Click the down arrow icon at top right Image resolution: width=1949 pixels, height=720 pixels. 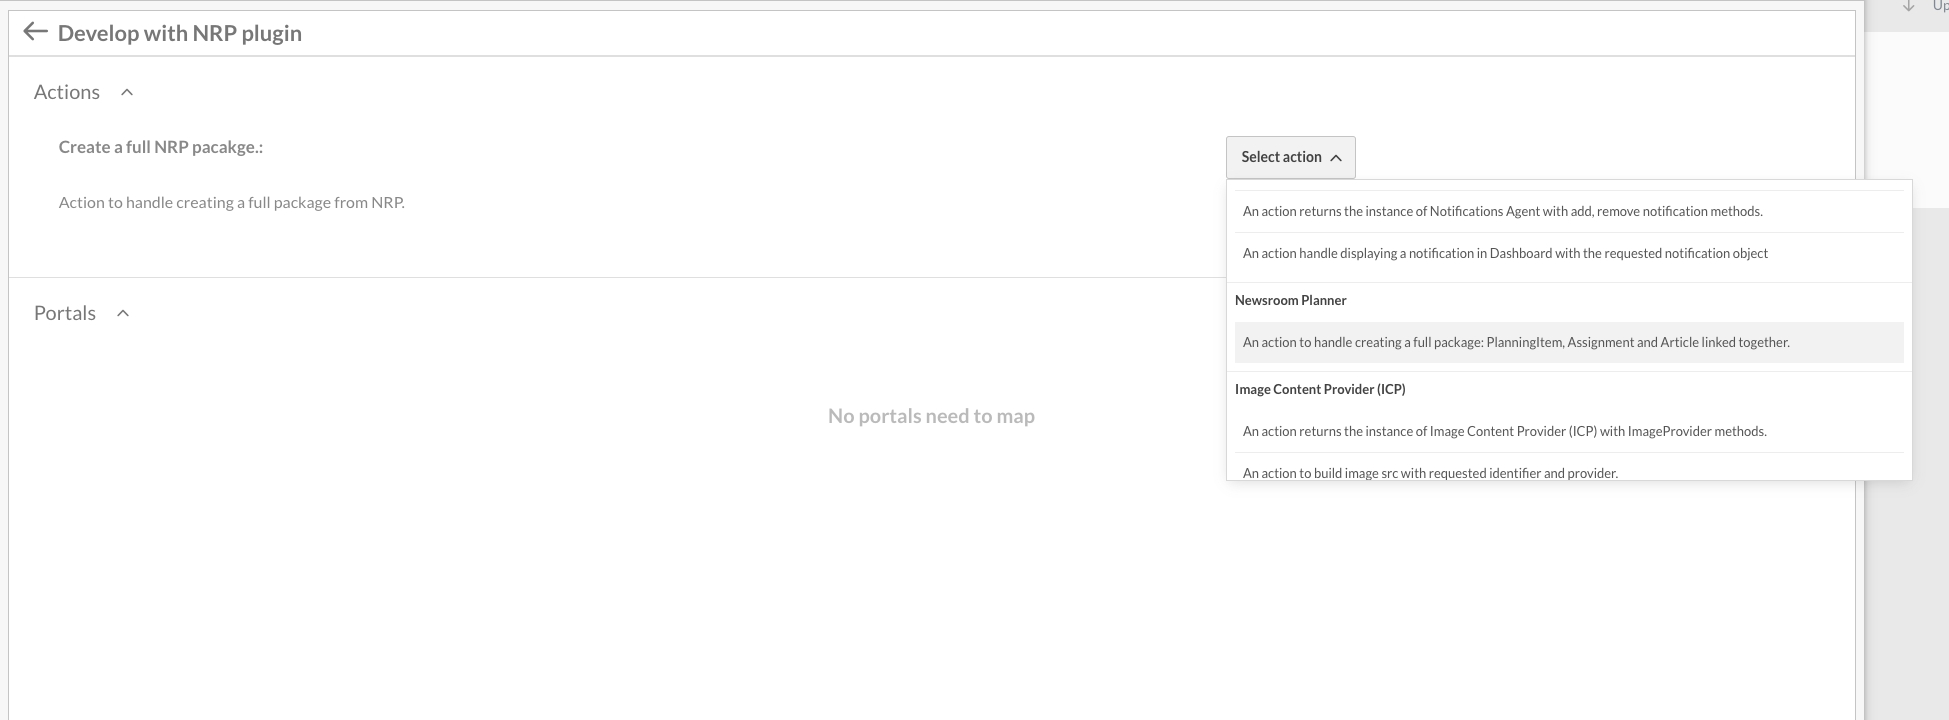[1908, 6]
